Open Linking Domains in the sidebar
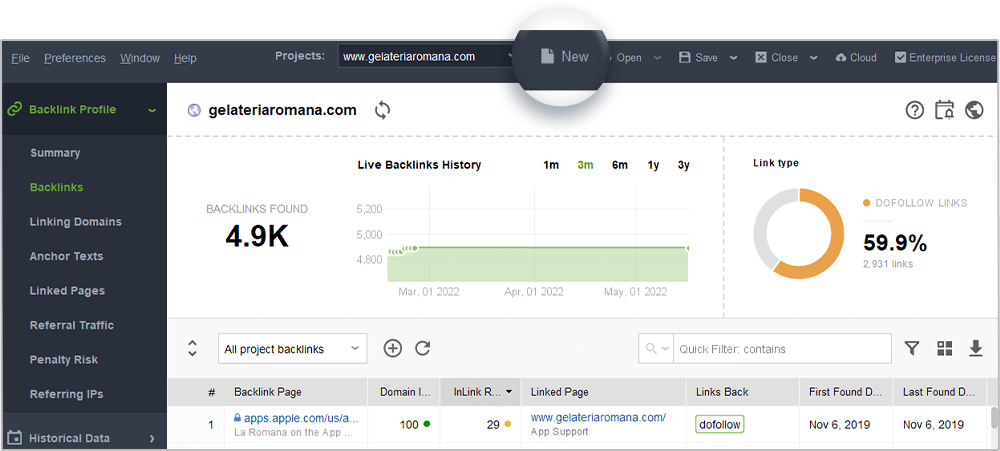 pyautogui.click(x=75, y=222)
